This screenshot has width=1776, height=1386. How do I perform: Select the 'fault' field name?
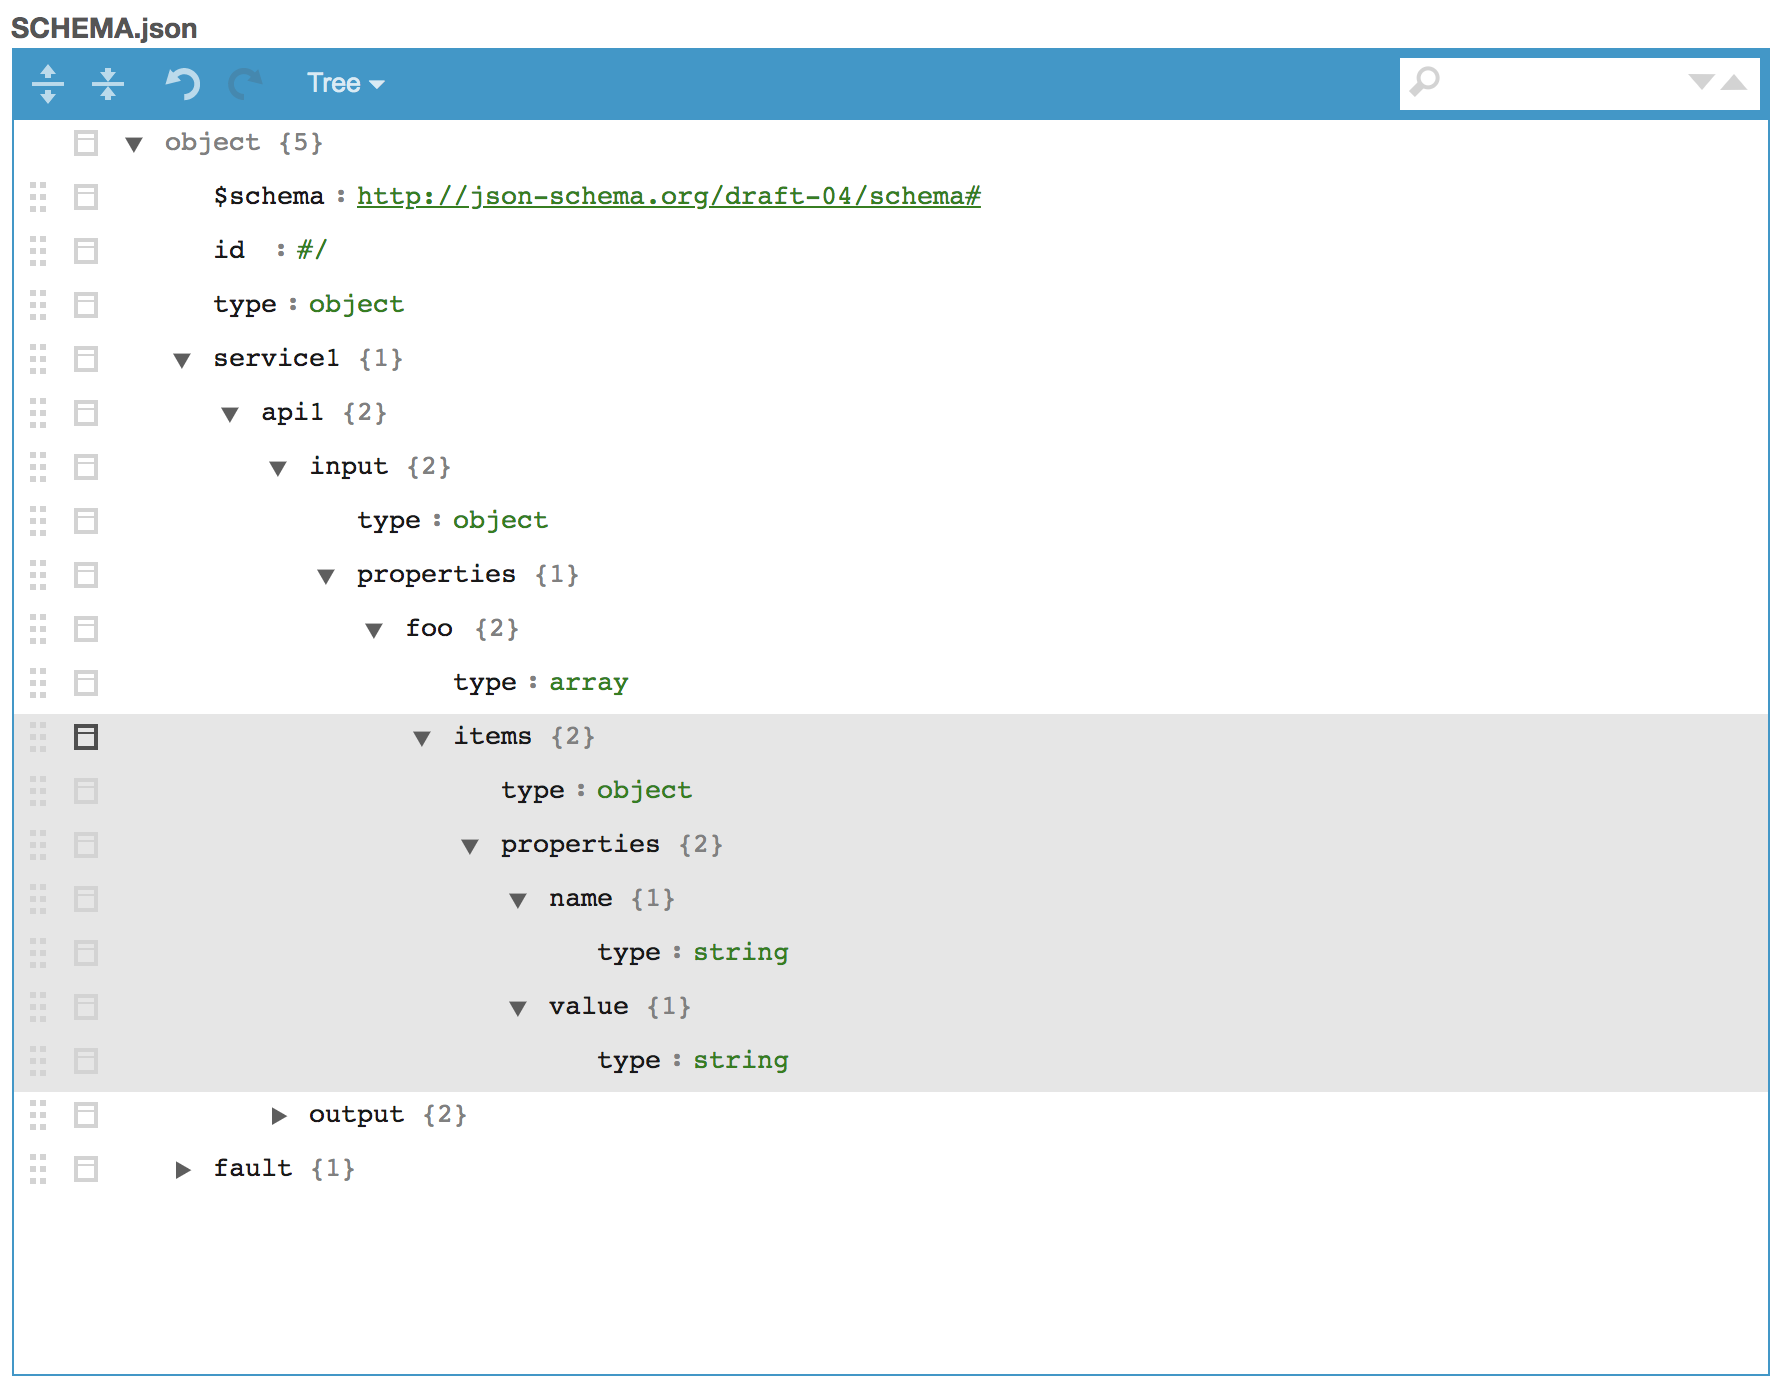coord(253,1168)
